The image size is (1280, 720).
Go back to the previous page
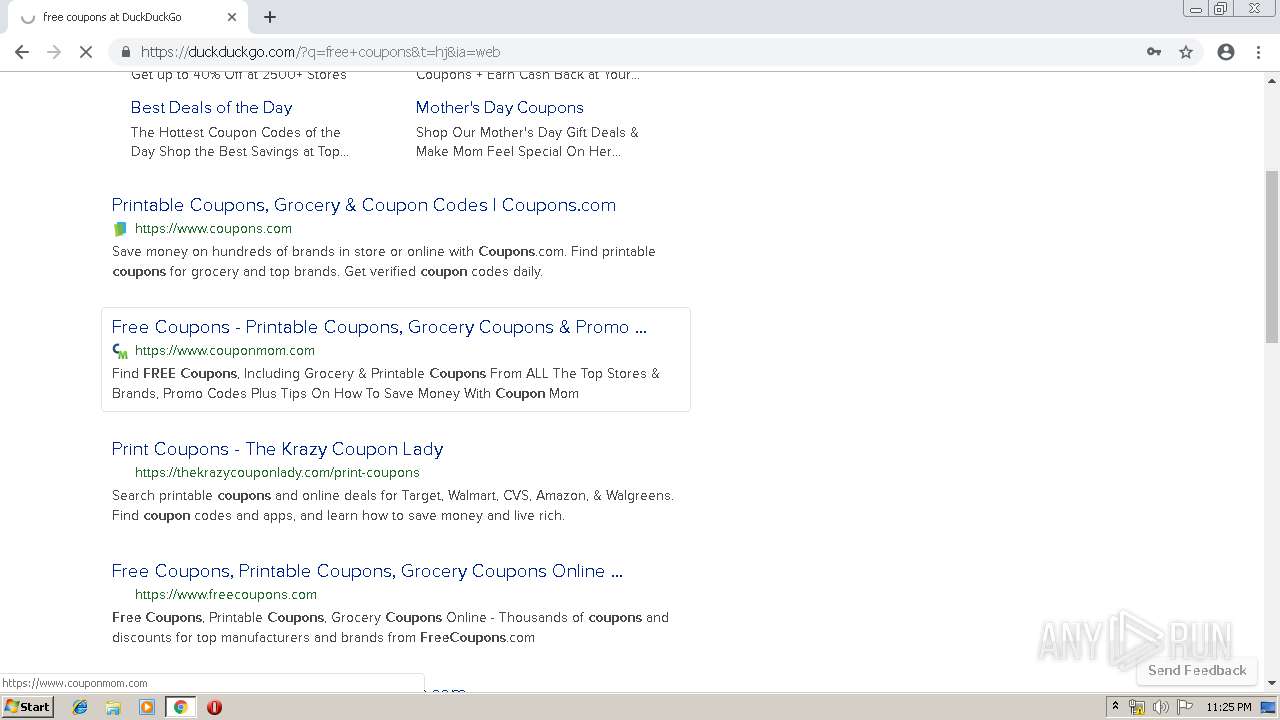(x=22, y=52)
